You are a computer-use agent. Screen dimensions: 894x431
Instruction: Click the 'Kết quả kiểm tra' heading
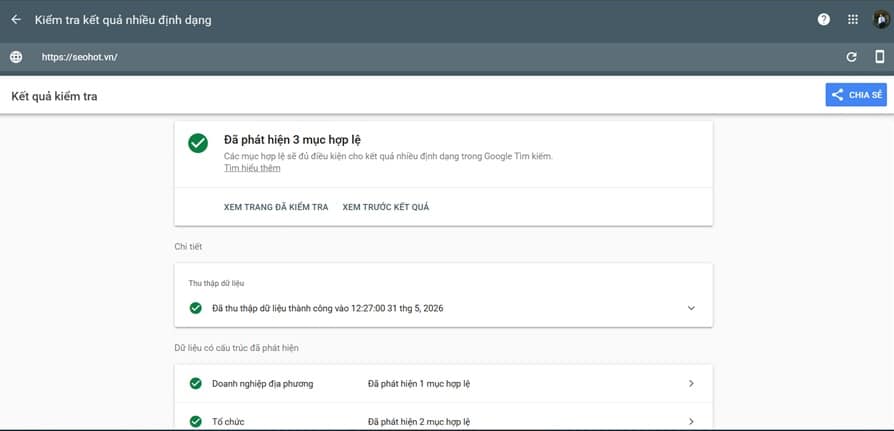(54, 96)
